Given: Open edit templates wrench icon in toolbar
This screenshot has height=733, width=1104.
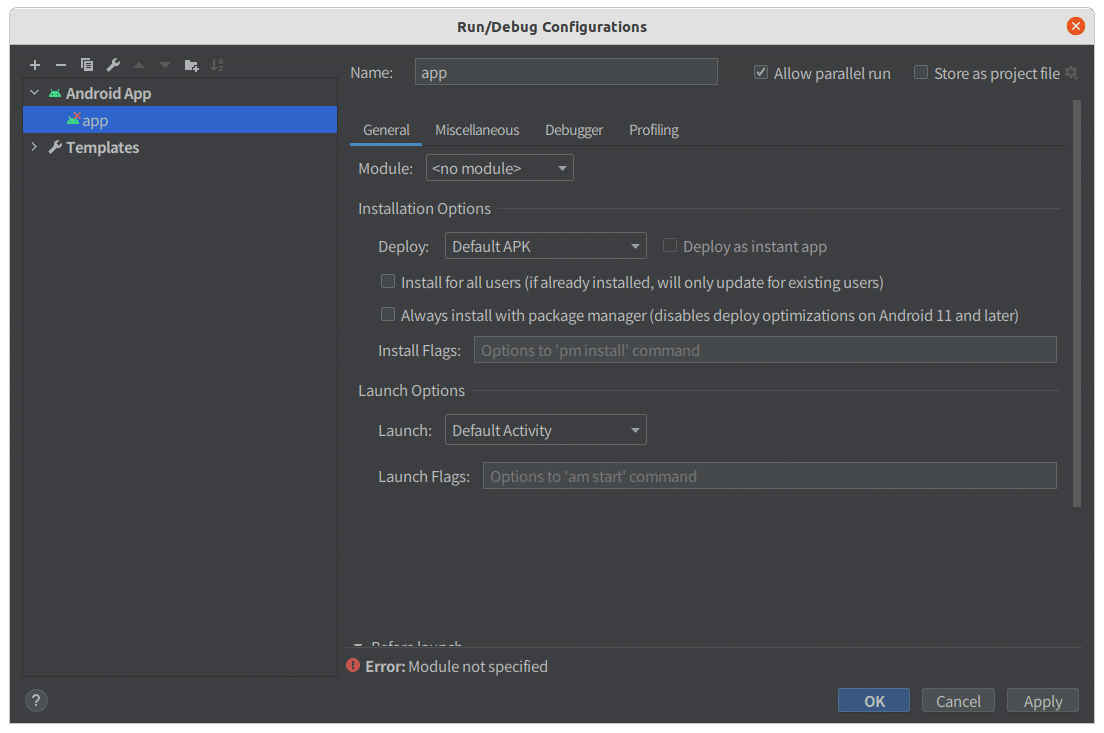Looking at the screenshot, I should [113, 65].
